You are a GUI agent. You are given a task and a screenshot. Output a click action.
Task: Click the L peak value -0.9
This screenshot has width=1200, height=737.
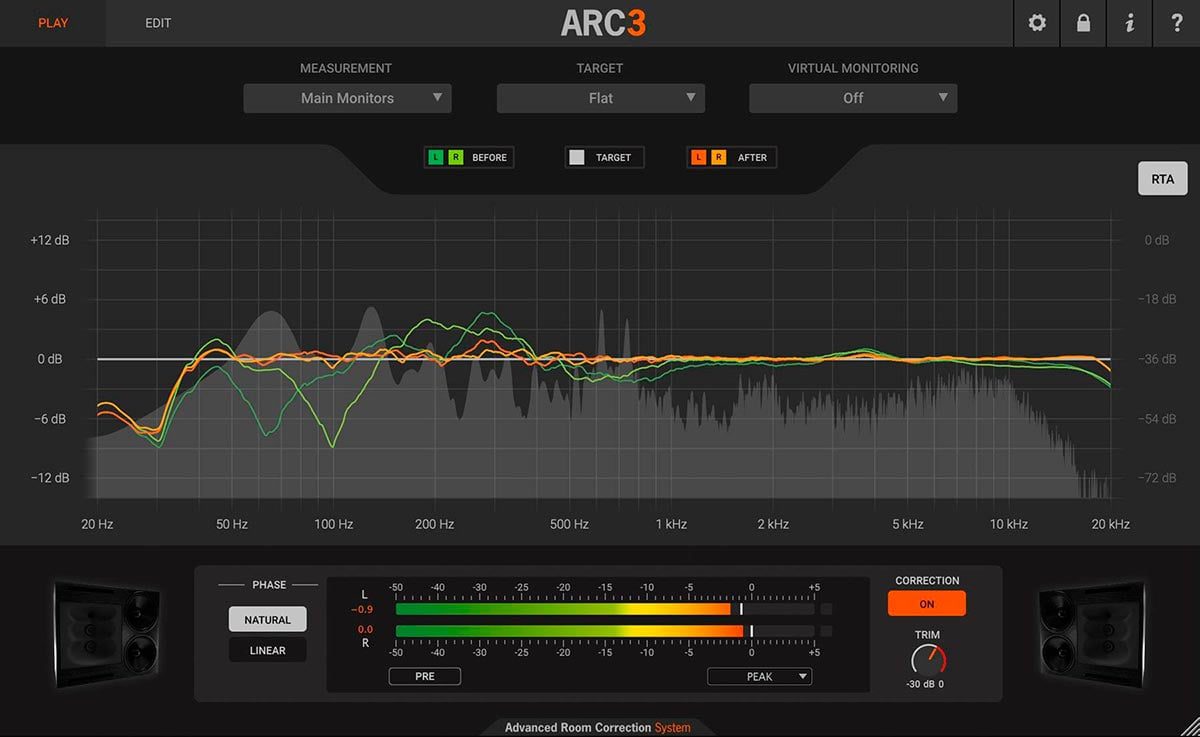(362, 609)
